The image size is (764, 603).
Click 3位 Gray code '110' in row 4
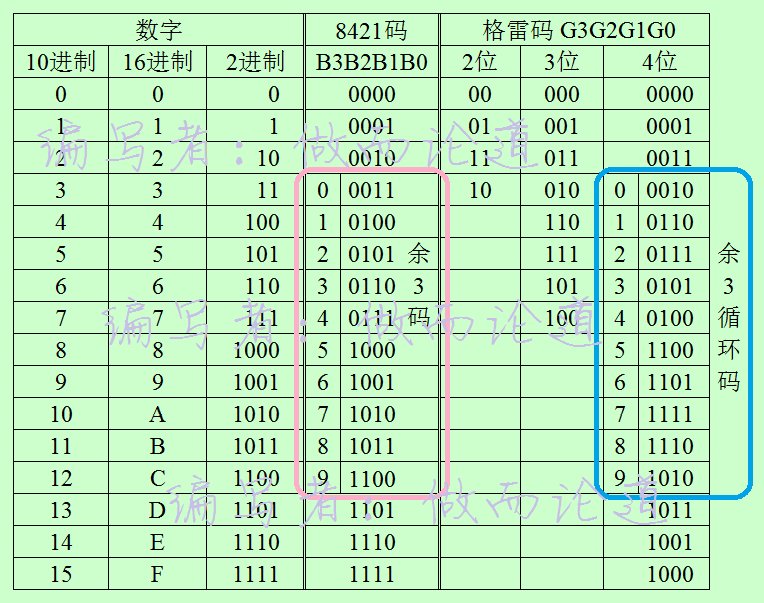point(562,222)
